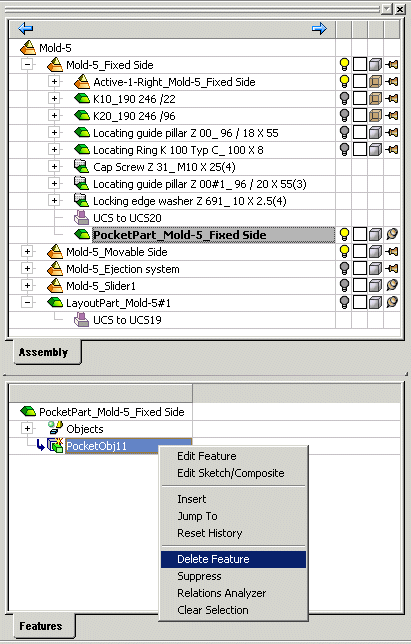This screenshot has width=411, height=644.
Task: Expand the Objects node in Features tree
Action: coord(28,428)
